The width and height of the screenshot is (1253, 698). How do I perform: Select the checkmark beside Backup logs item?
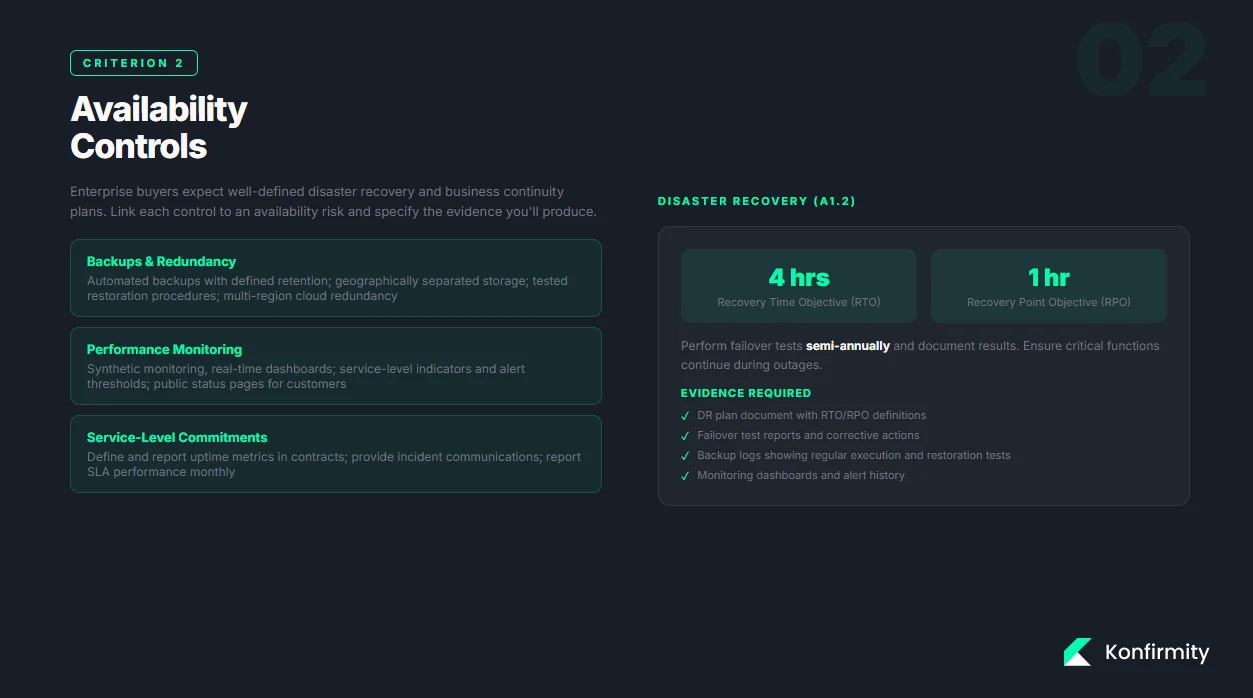coord(685,455)
